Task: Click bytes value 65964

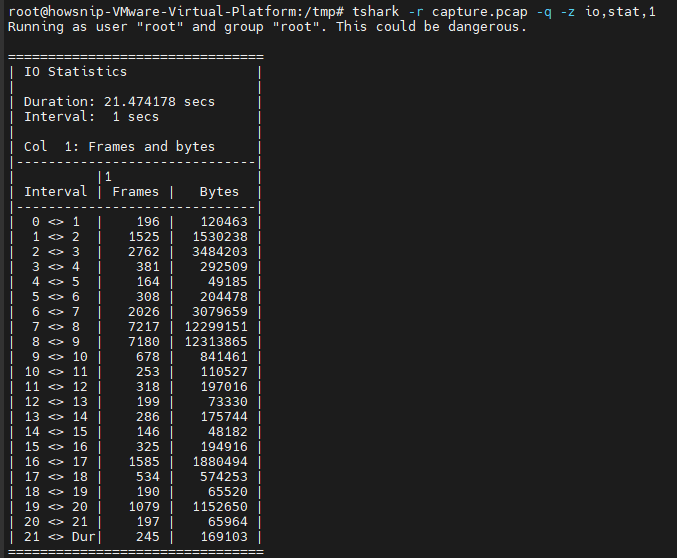Action: [x=228, y=522]
